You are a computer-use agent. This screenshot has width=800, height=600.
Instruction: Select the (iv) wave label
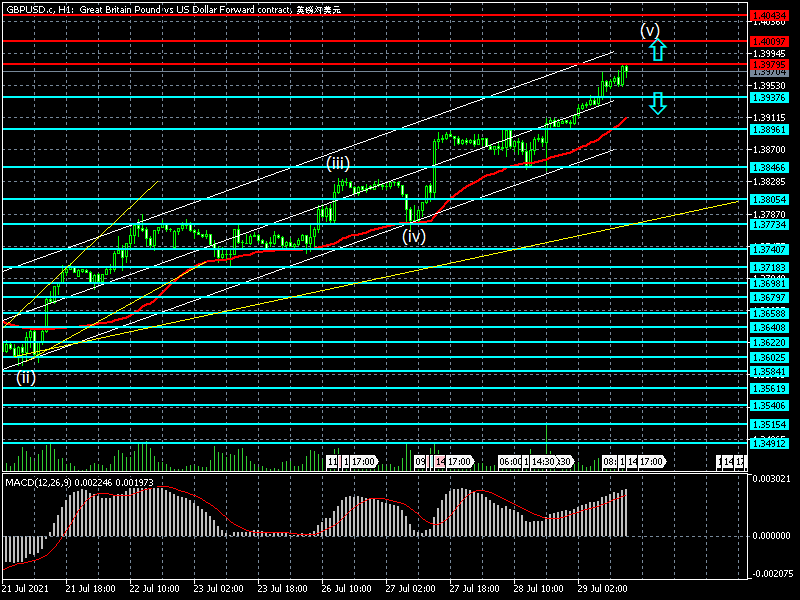(x=414, y=236)
